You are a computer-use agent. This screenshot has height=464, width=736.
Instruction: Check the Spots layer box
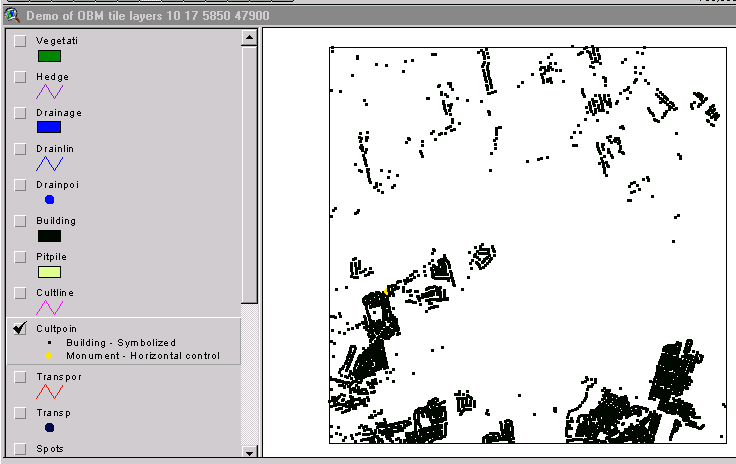coord(20,449)
